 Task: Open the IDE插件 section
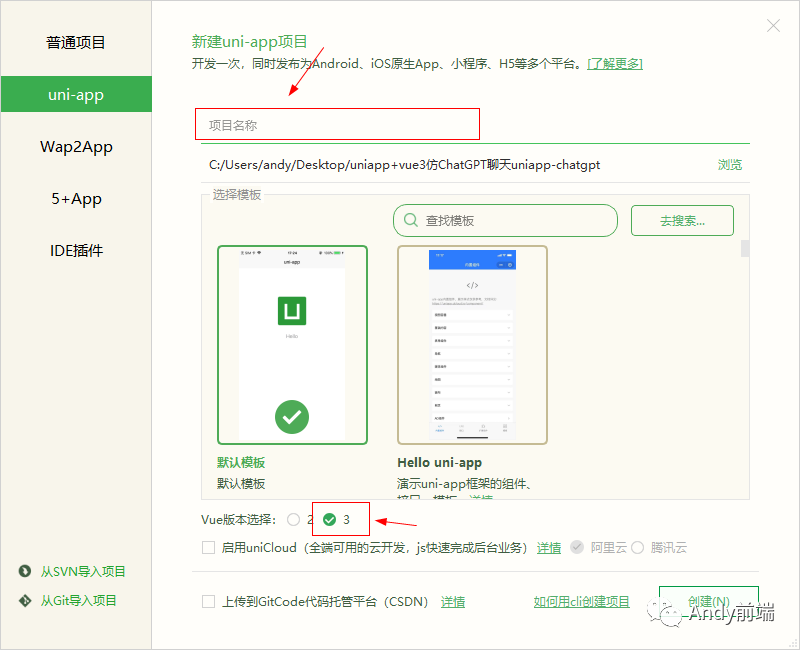pyautogui.click(x=76, y=250)
